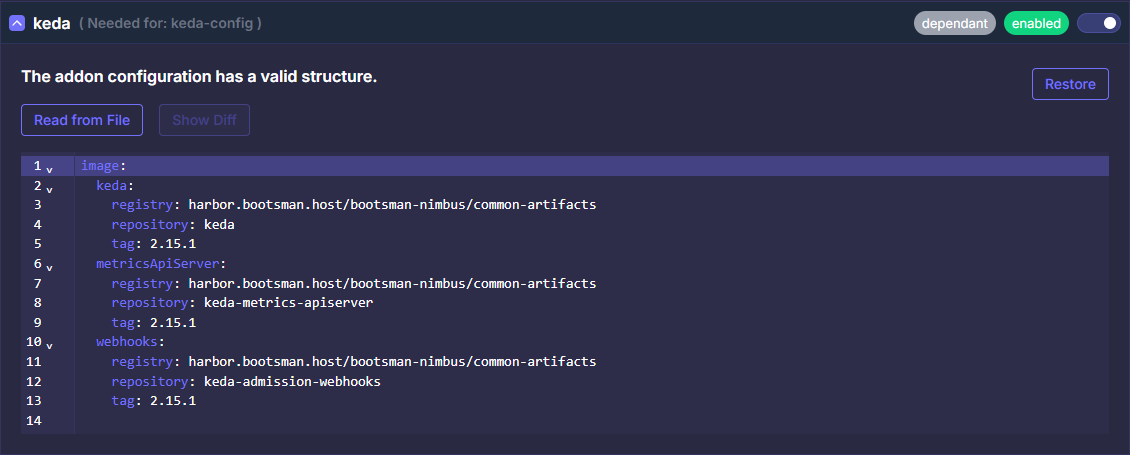Collapse the webhooks section fold arrow
Screen dimensions: 1130x455
tap(50, 344)
